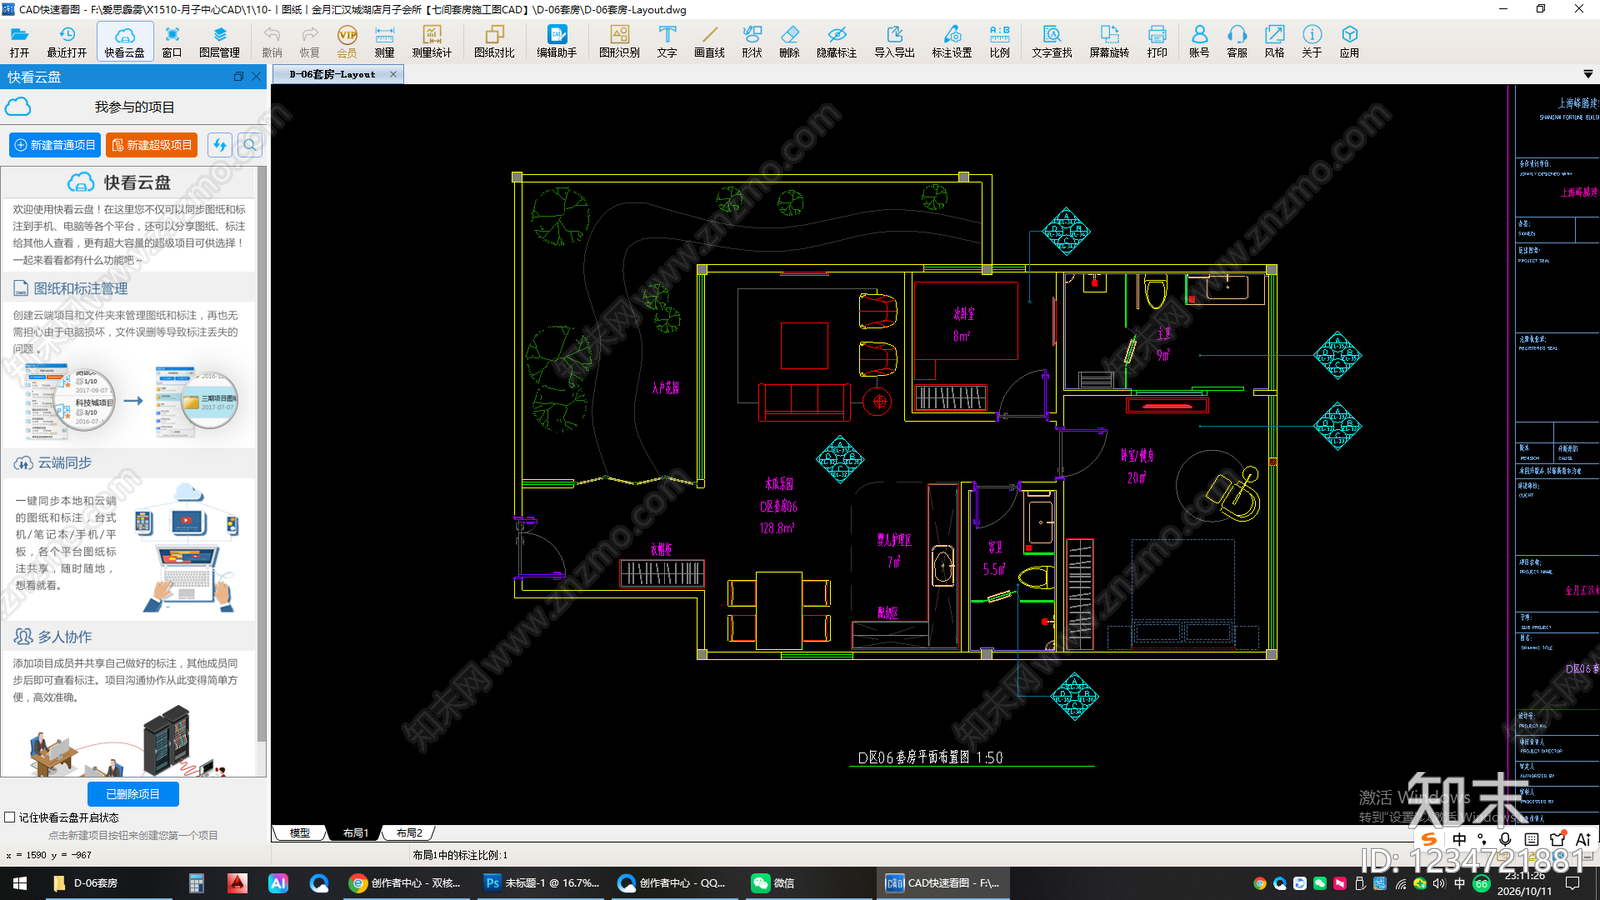Screen dimensions: 1600x900
Task: Click the cloud panel search icon
Action: tap(250, 145)
